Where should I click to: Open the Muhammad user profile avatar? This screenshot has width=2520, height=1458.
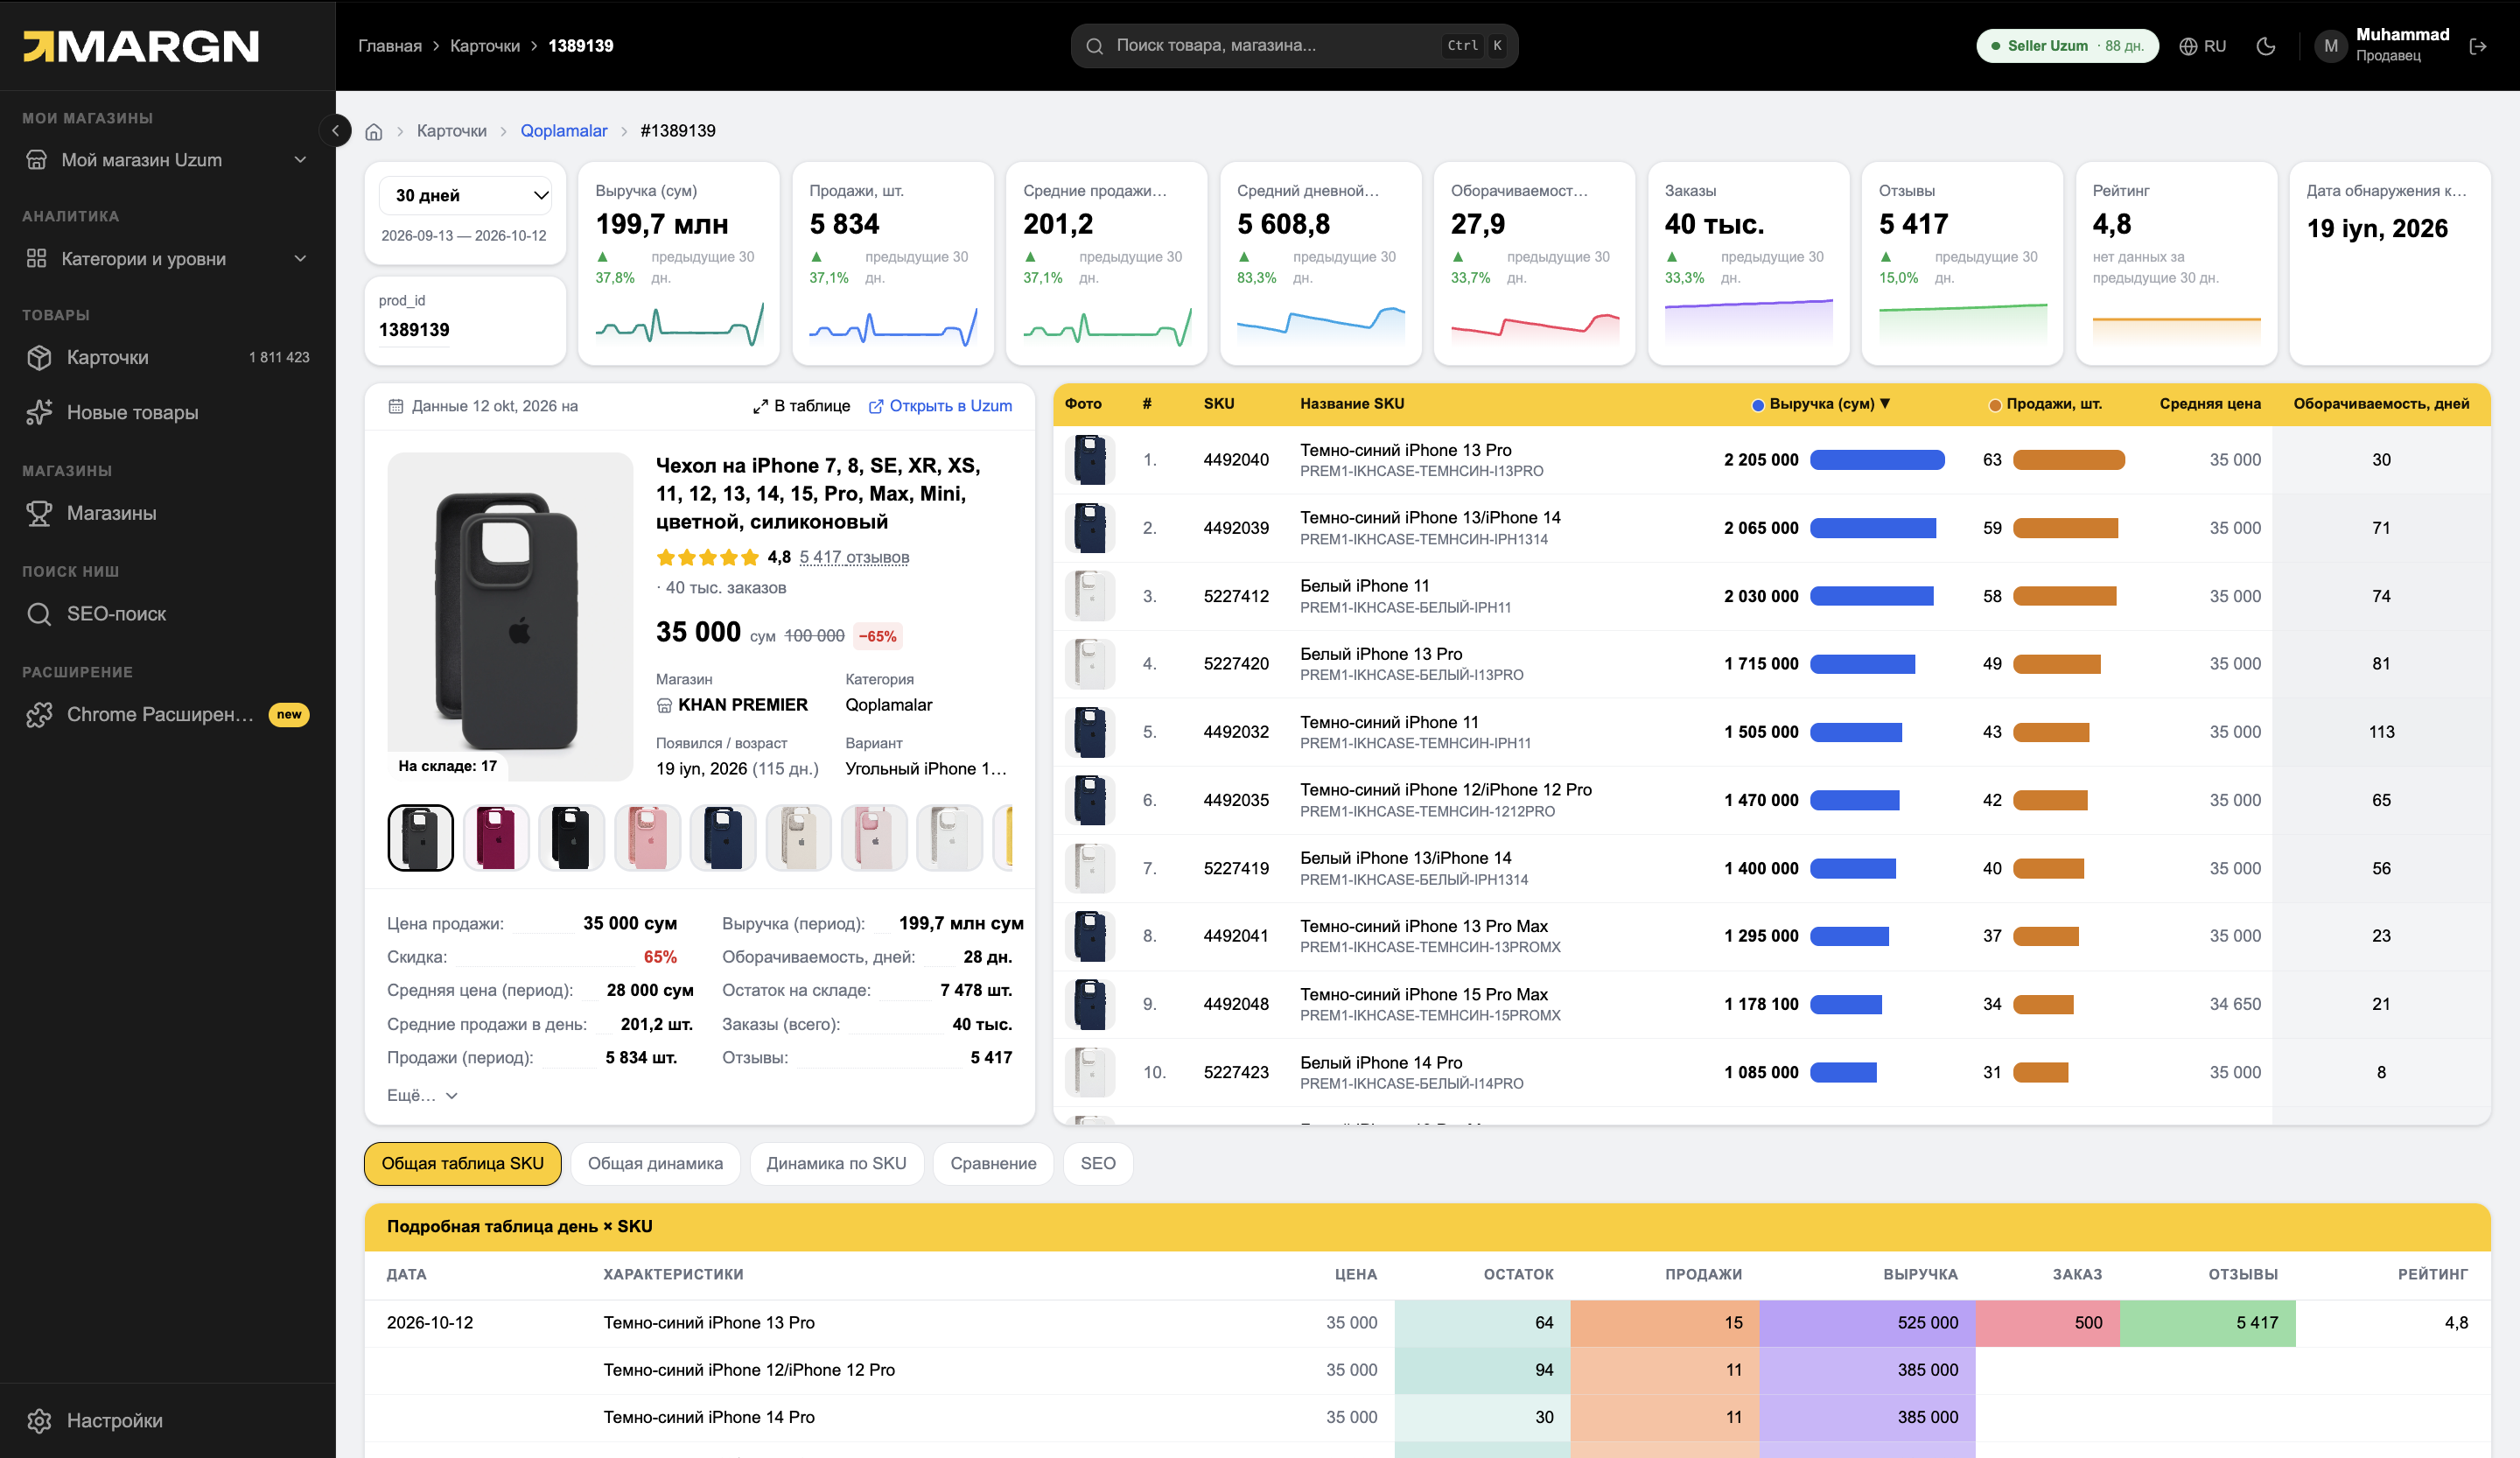2331,46
